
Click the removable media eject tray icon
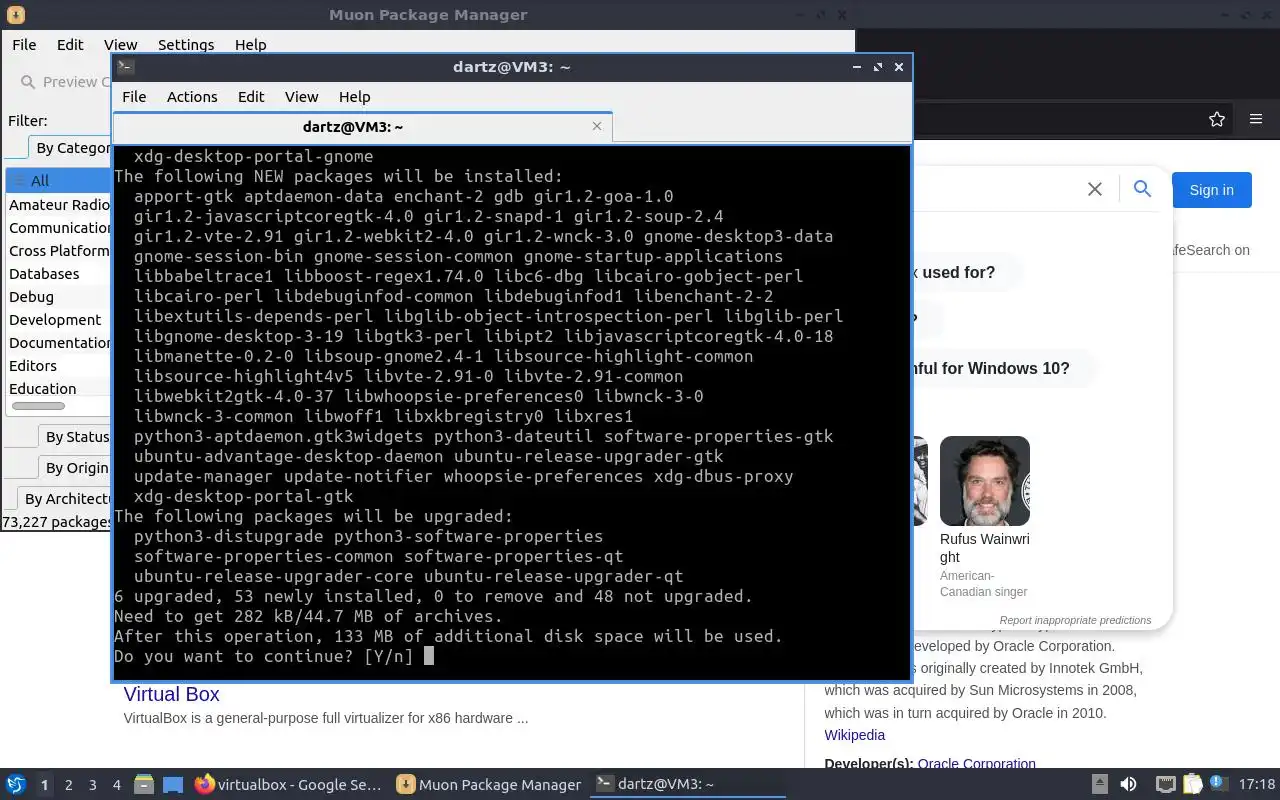[x=1099, y=785]
